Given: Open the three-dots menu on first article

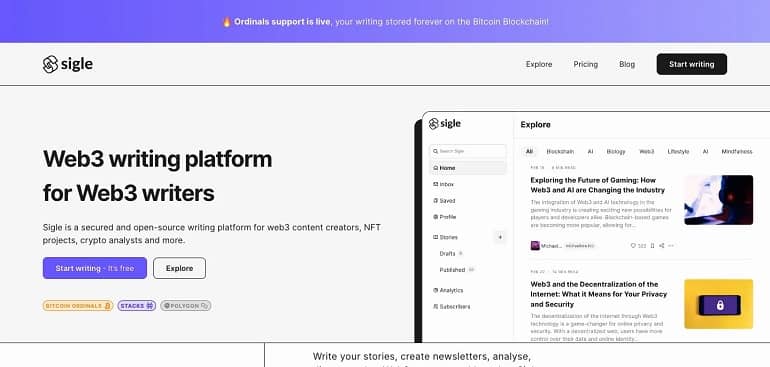Looking at the screenshot, I should pos(671,246).
